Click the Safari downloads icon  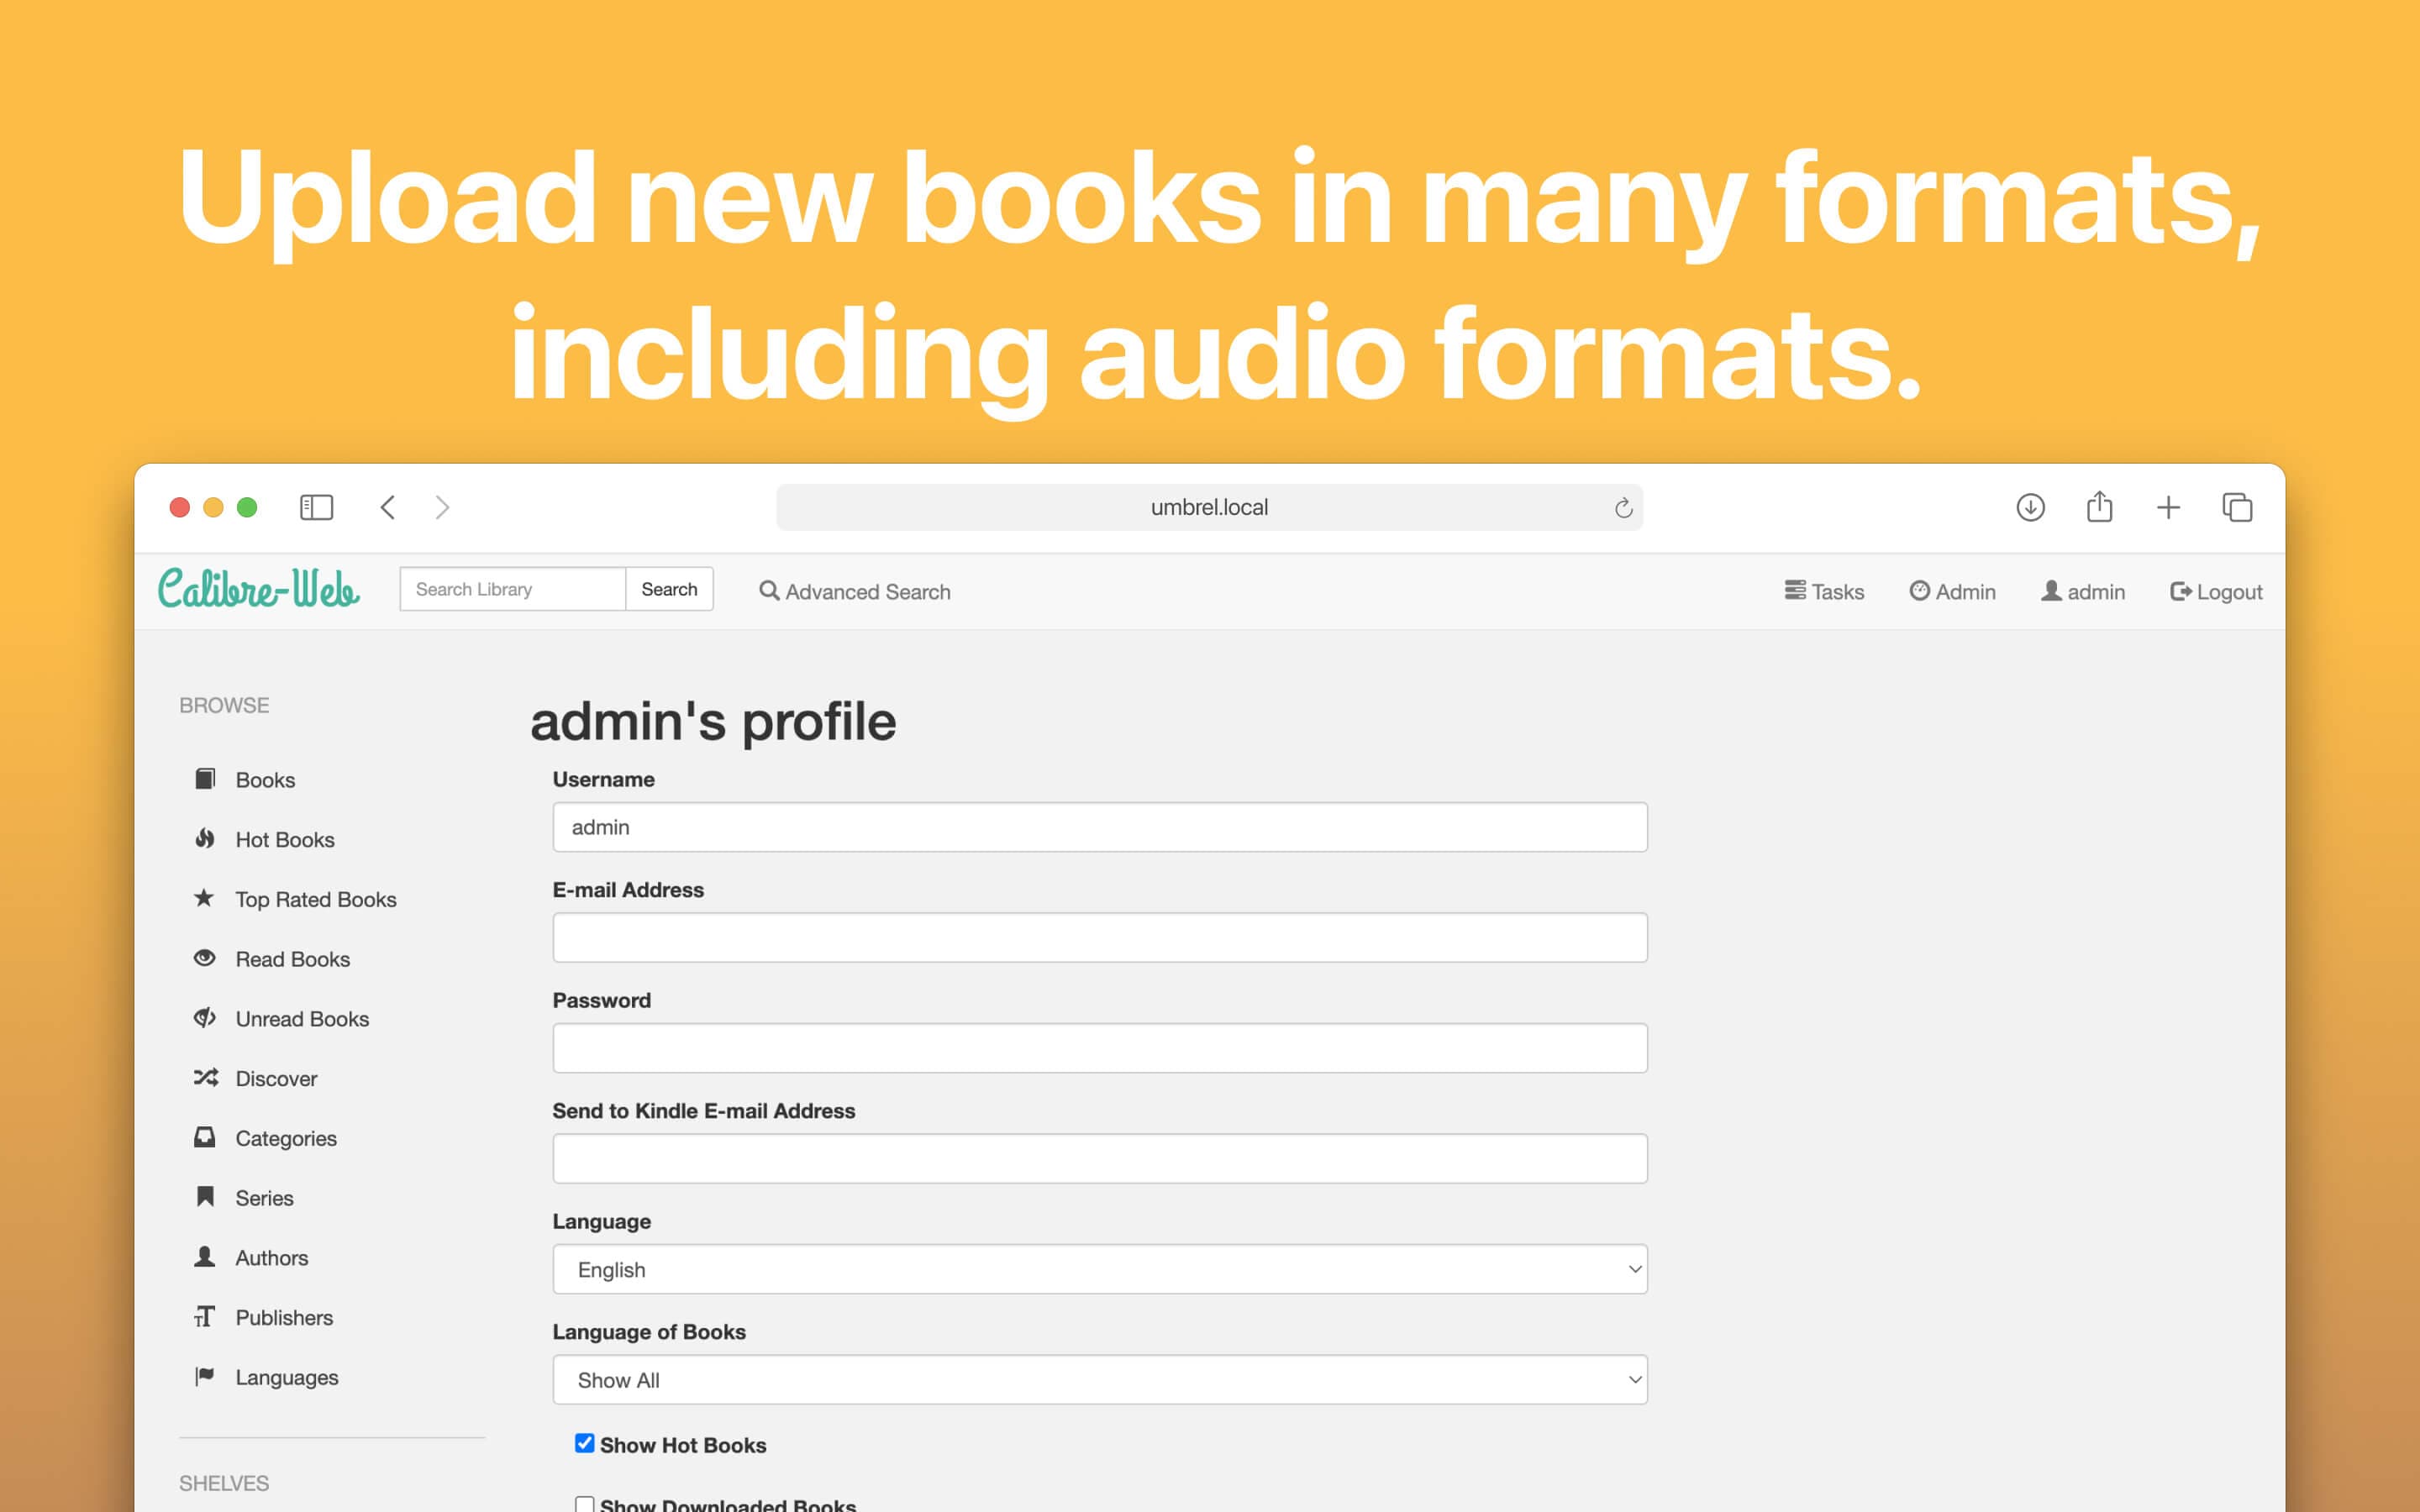[x=2030, y=508]
